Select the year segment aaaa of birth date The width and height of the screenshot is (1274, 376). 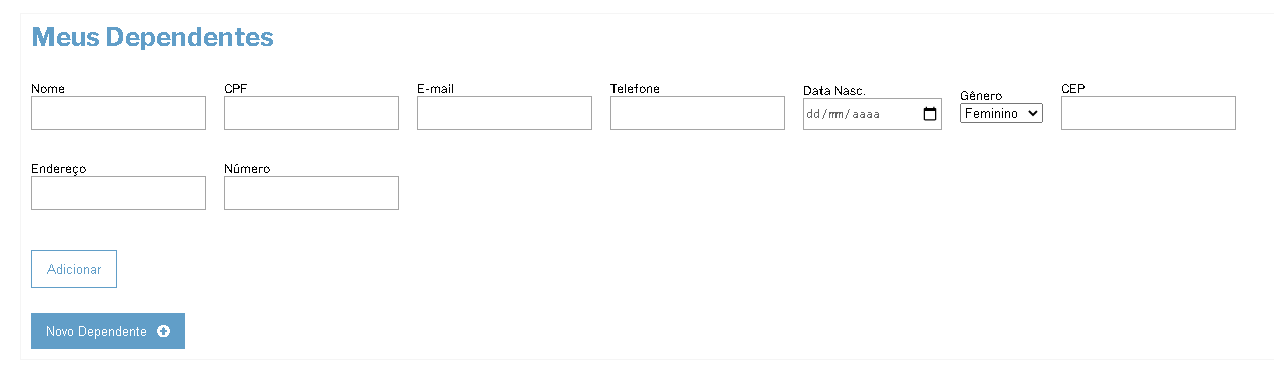tap(866, 114)
